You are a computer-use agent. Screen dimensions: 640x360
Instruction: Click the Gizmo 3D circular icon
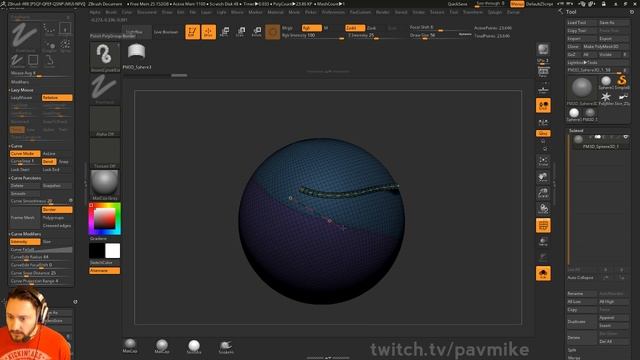click(x=272, y=31)
